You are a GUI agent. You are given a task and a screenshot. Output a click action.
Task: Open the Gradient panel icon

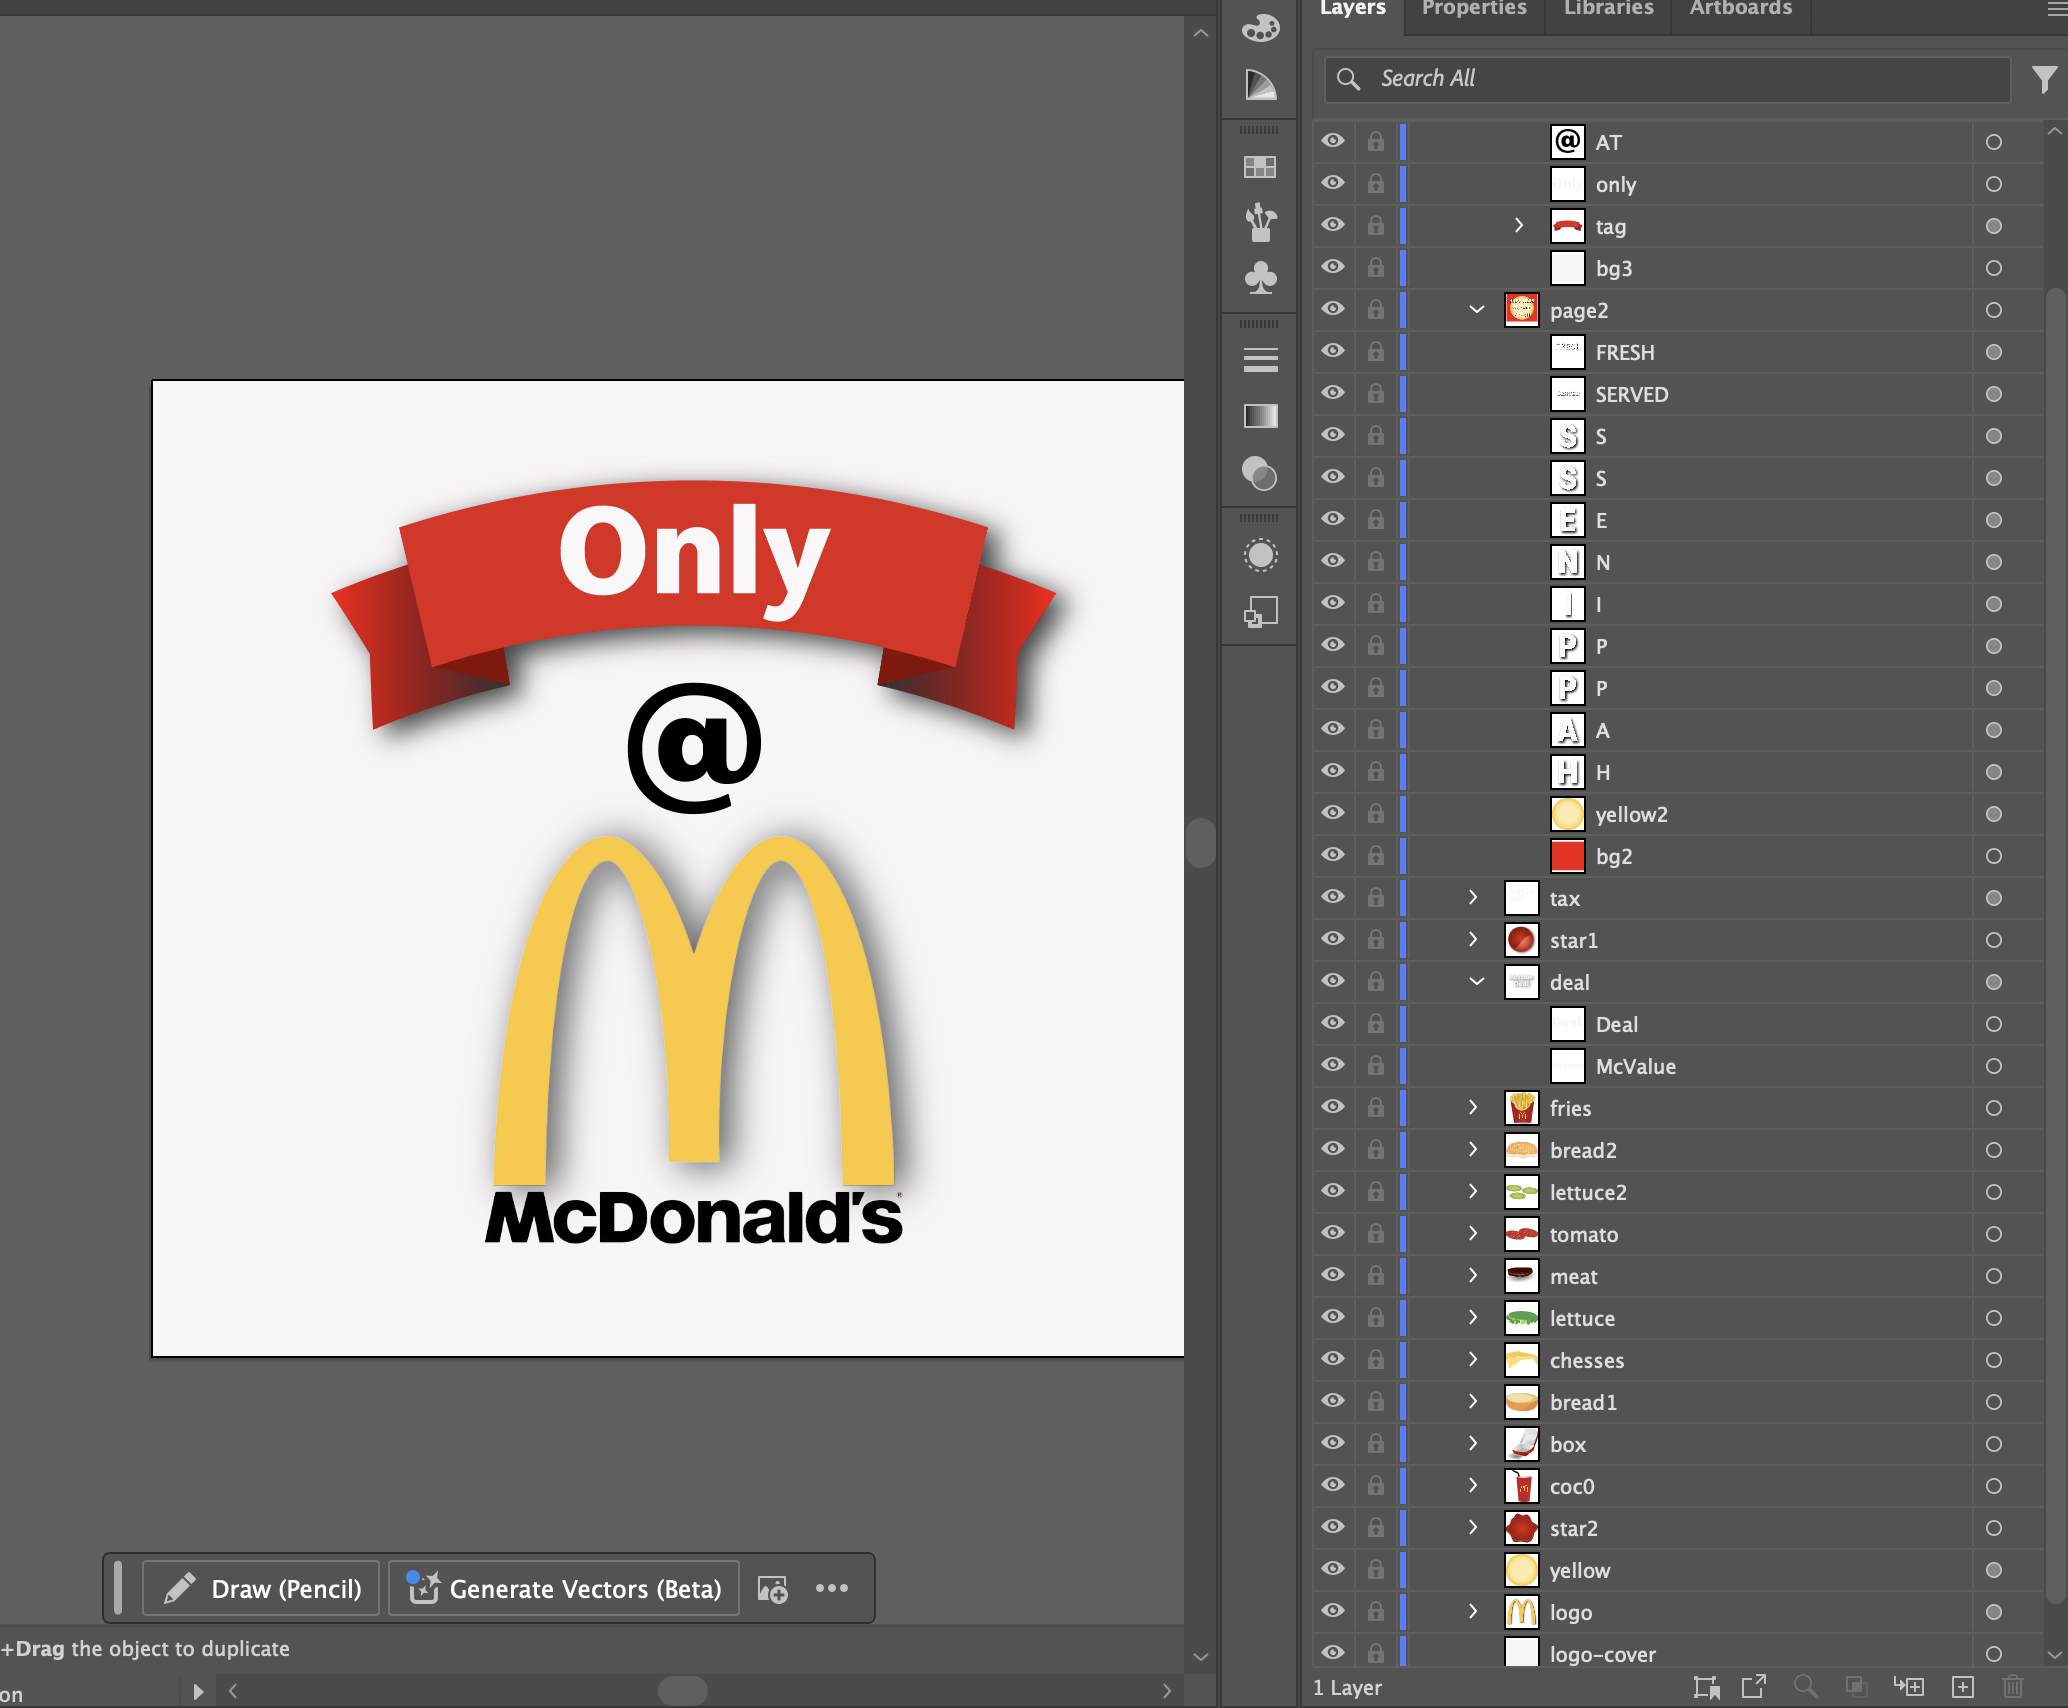click(1260, 416)
